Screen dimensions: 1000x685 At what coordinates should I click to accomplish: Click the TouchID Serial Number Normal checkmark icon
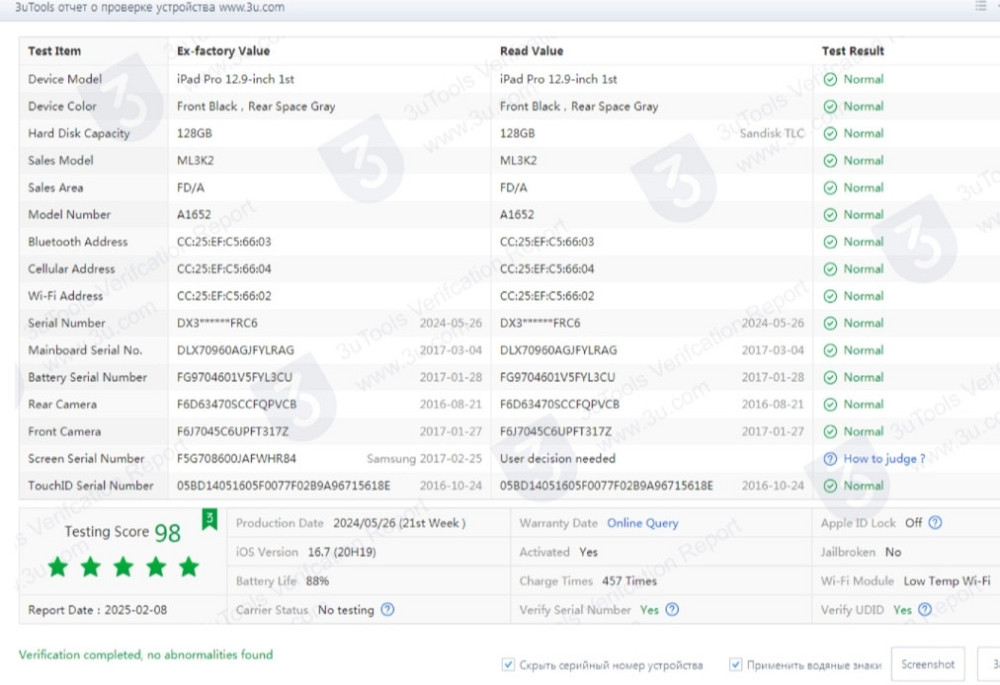pyautogui.click(x=830, y=486)
